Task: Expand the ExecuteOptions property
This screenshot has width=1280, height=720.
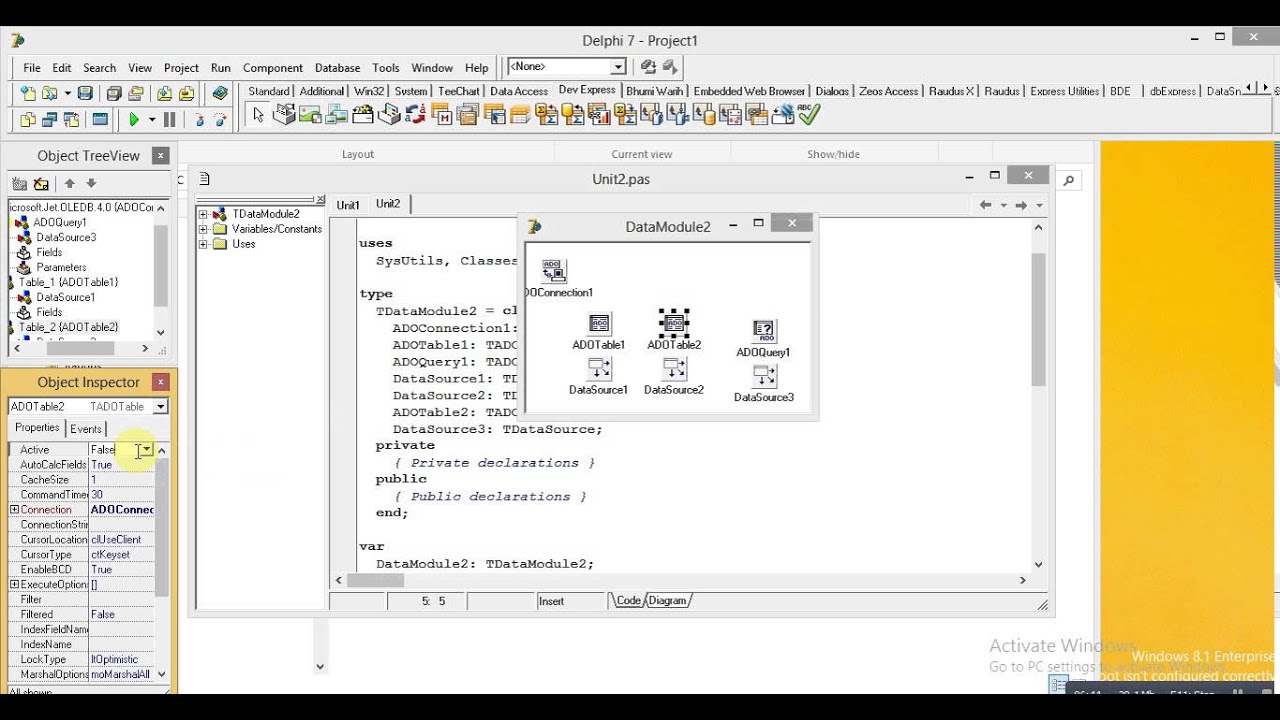Action: [15, 585]
